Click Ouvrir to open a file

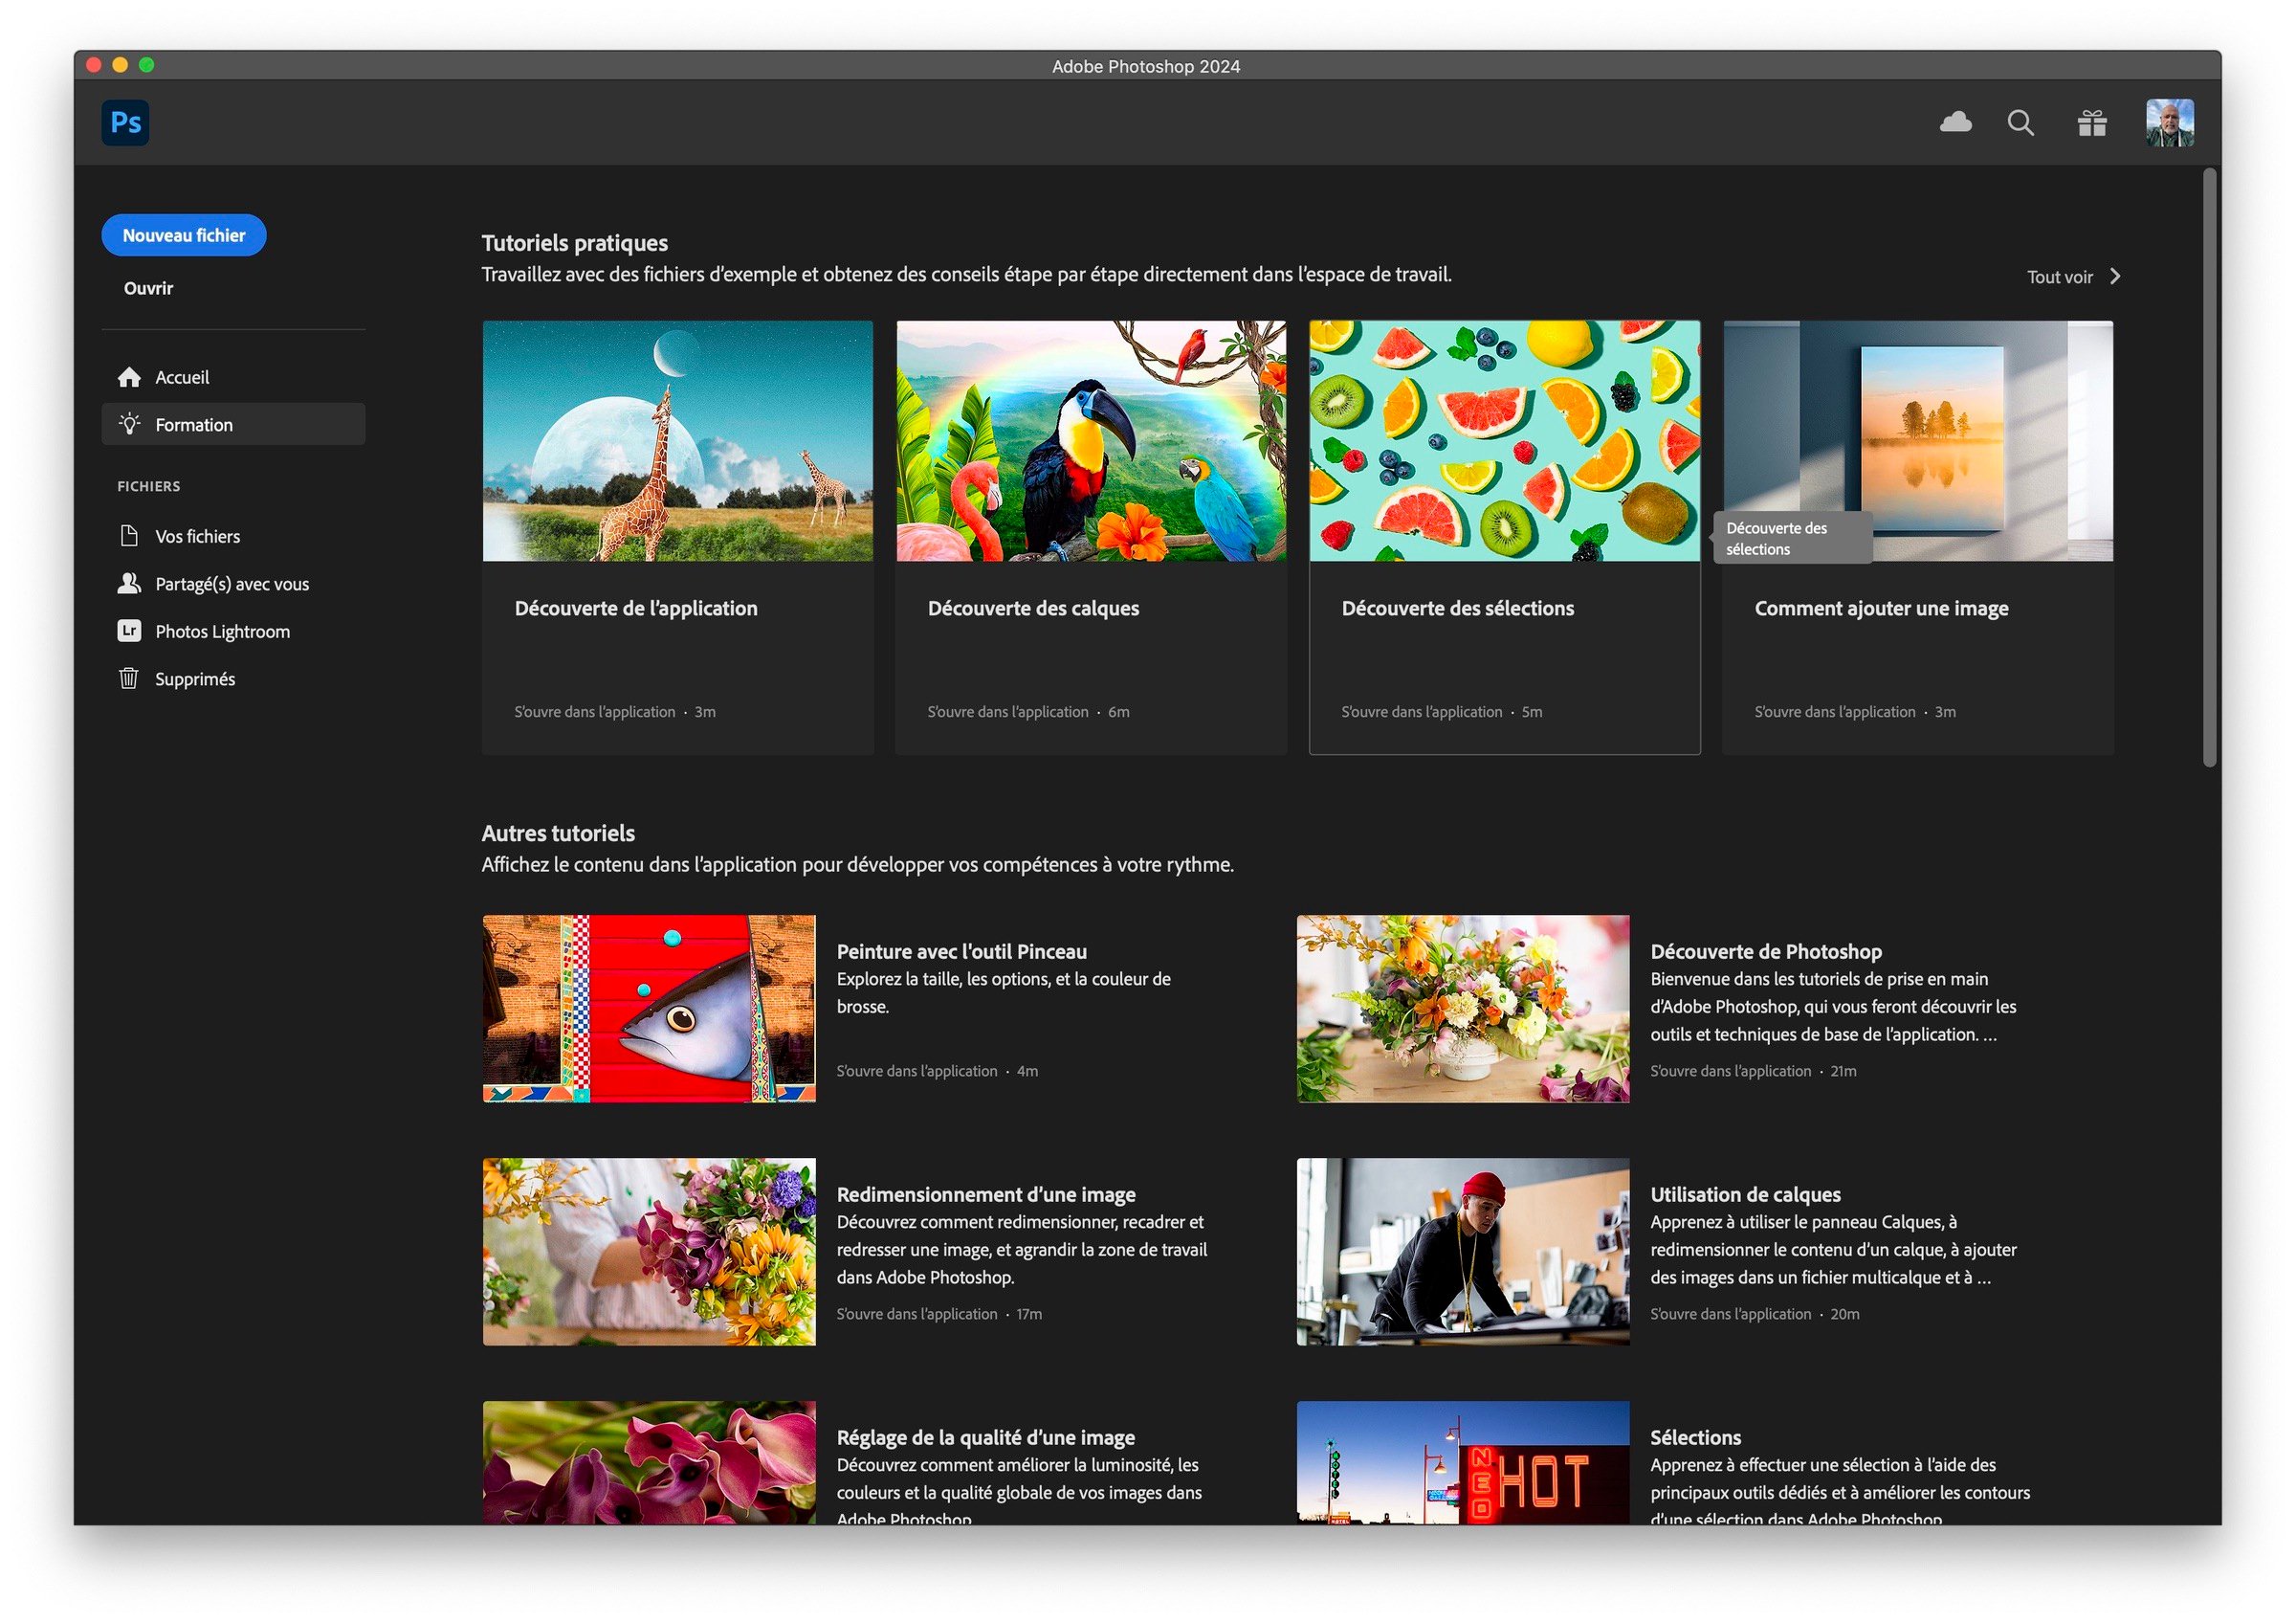[147, 288]
